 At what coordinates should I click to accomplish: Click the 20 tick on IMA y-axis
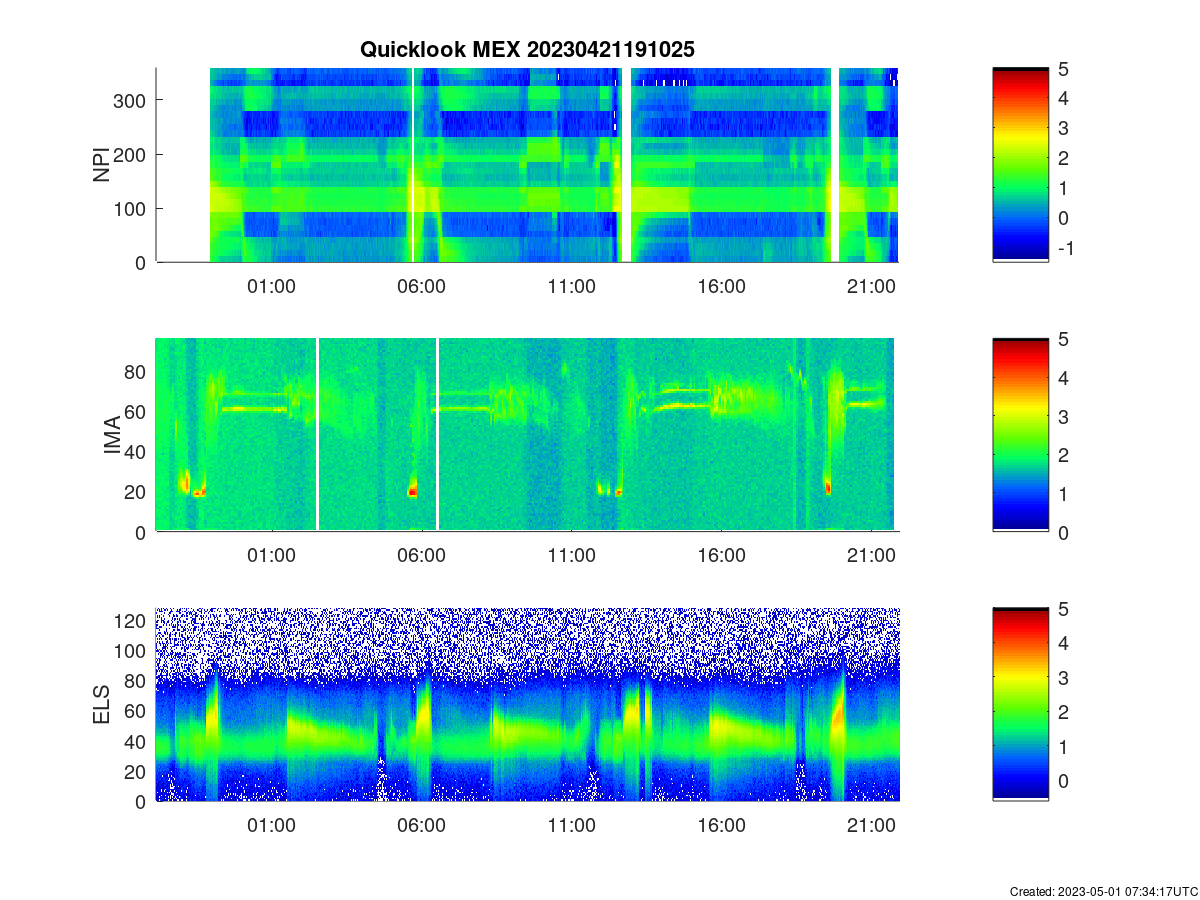click(136, 492)
